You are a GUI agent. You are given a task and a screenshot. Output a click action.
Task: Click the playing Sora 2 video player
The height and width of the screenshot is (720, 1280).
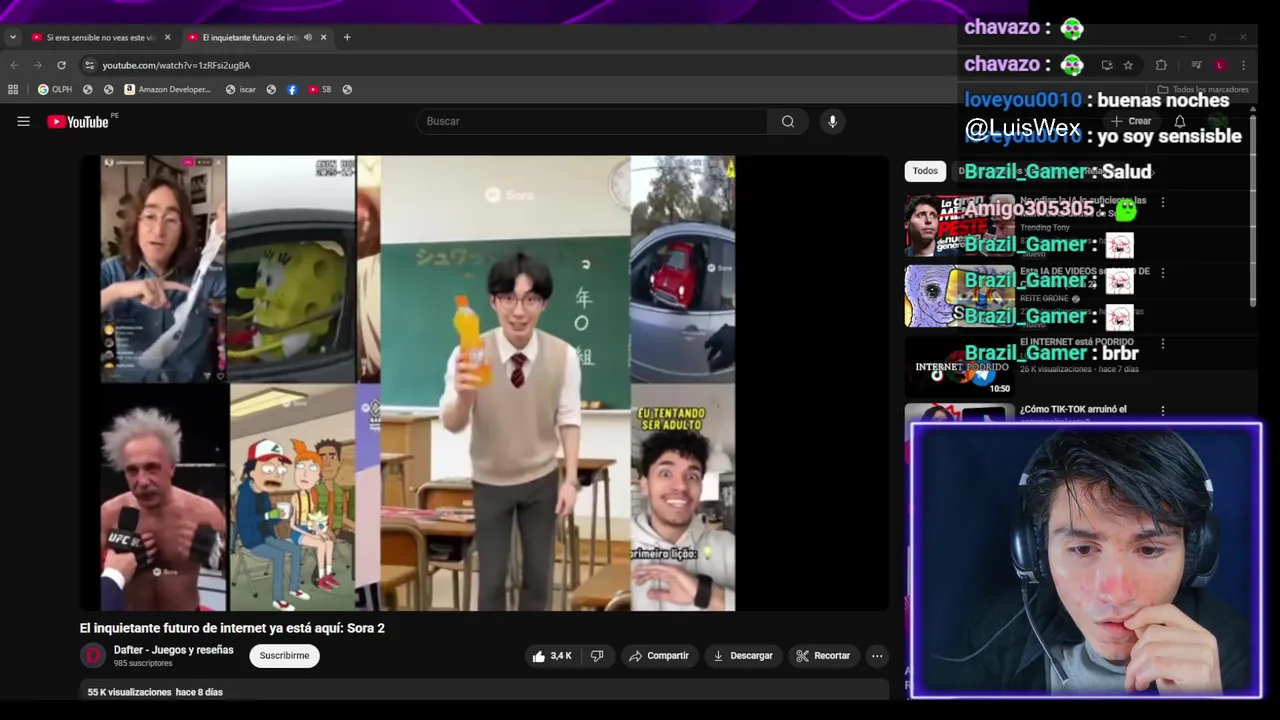[x=484, y=383]
